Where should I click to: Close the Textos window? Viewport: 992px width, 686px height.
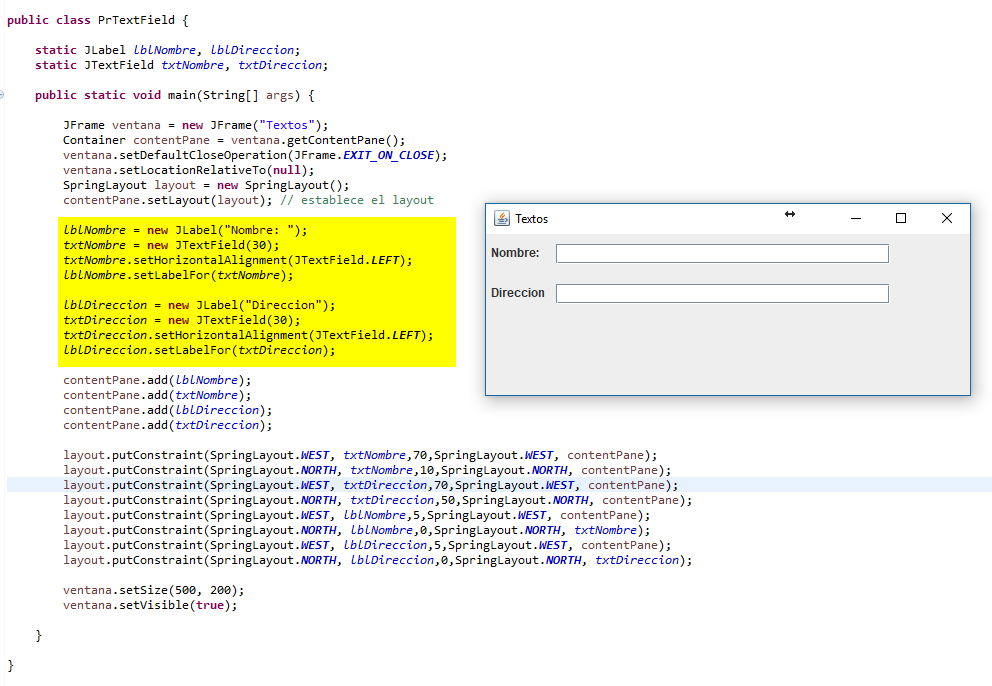(947, 218)
